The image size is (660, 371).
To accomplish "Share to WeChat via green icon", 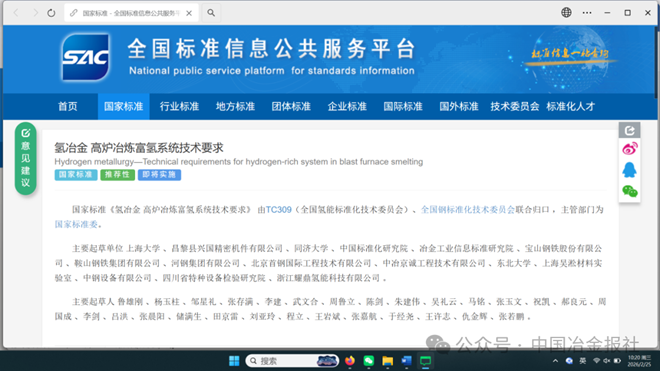I will (x=630, y=191).
